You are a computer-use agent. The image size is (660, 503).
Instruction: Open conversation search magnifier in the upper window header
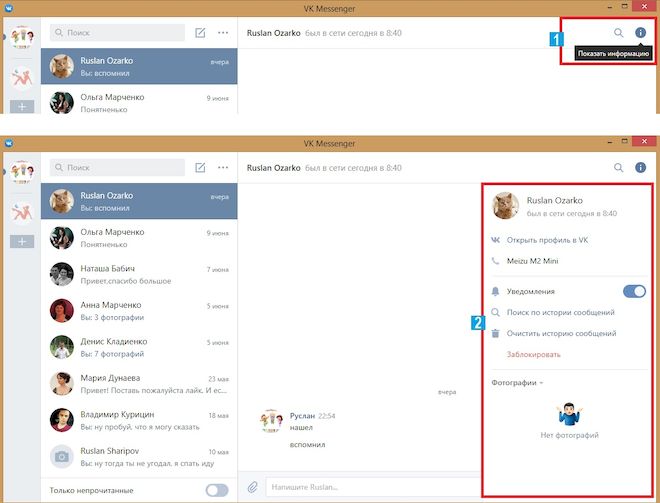[x=618, y=32]
